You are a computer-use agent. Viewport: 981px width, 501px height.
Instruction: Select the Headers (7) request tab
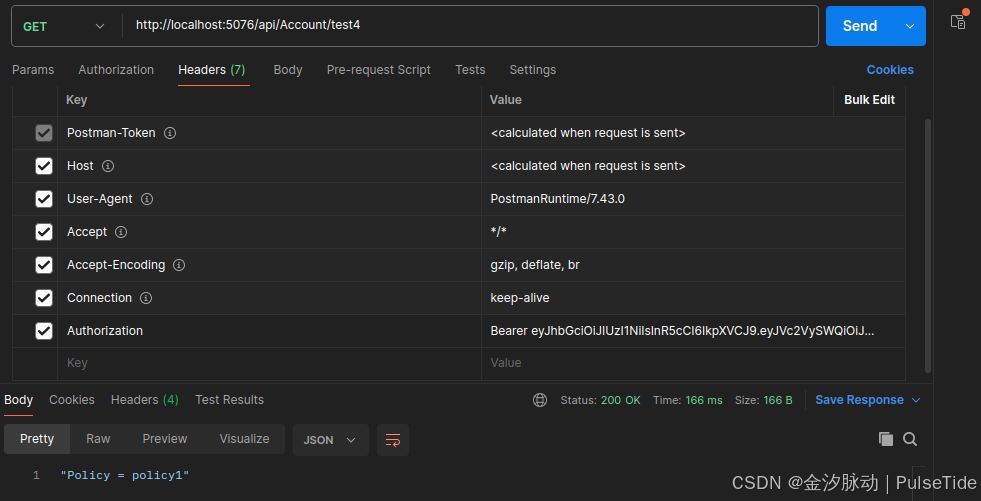[x=211, y=70]
